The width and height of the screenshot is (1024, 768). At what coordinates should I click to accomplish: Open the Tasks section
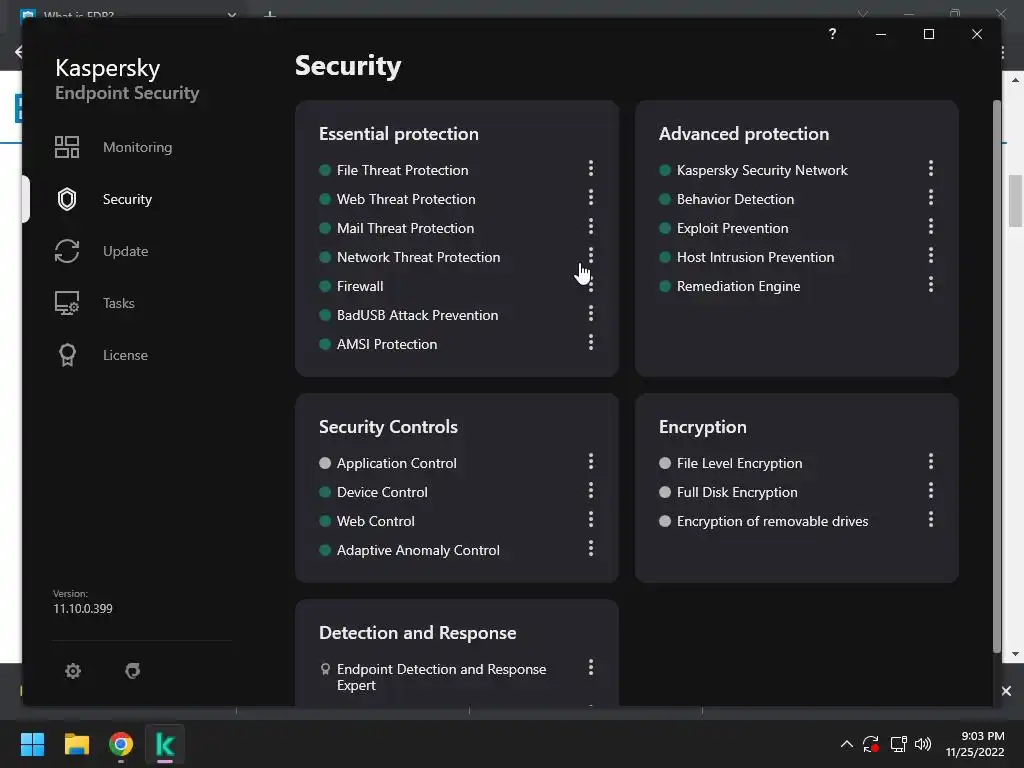pyautogui.click(x=118, y=303)
